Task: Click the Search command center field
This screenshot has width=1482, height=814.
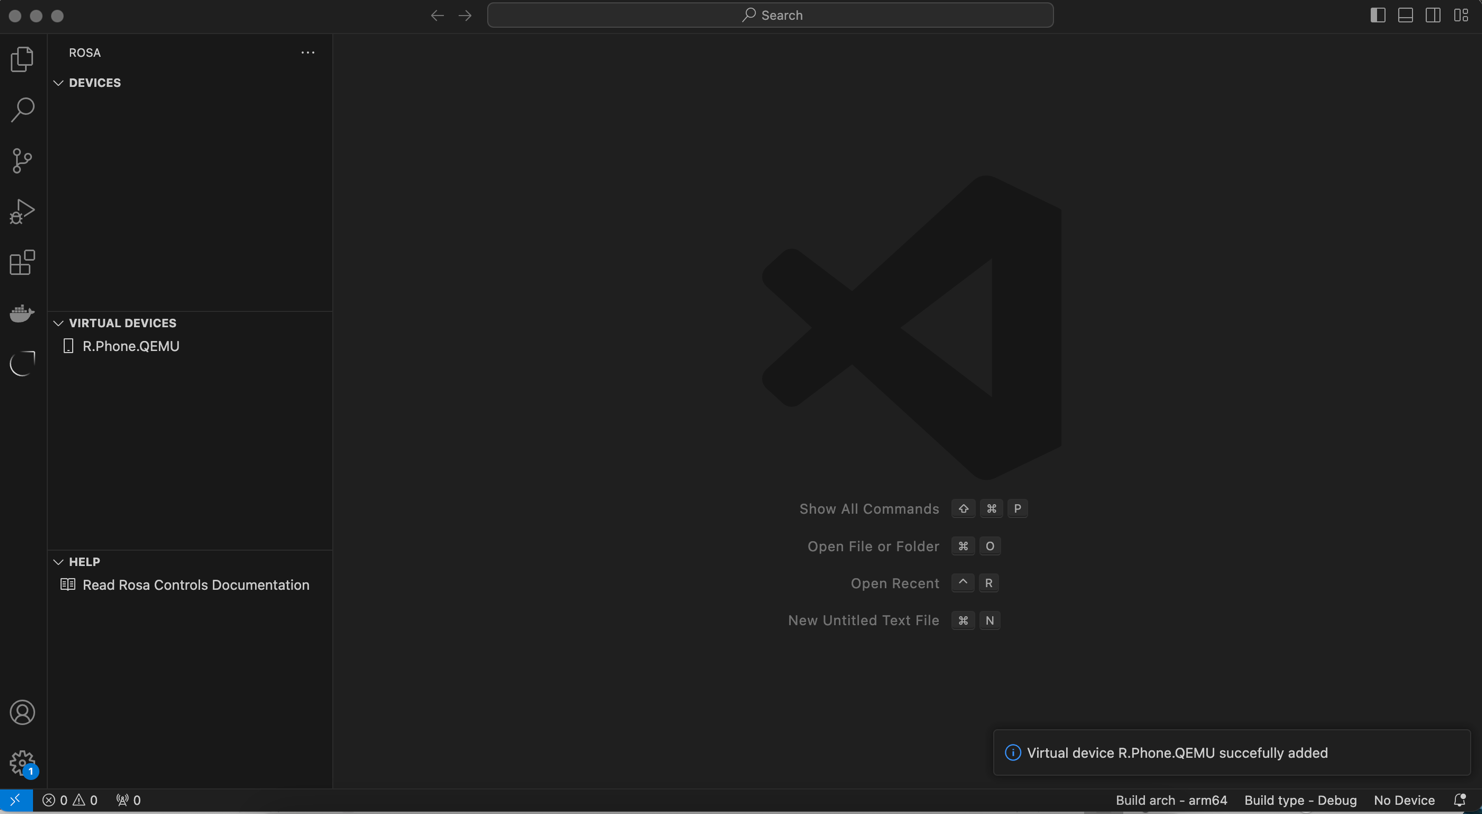Action: (770, 15)
